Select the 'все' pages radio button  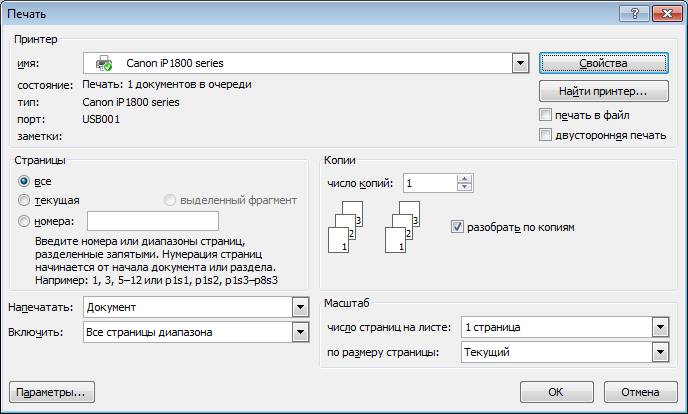point(24,181)
